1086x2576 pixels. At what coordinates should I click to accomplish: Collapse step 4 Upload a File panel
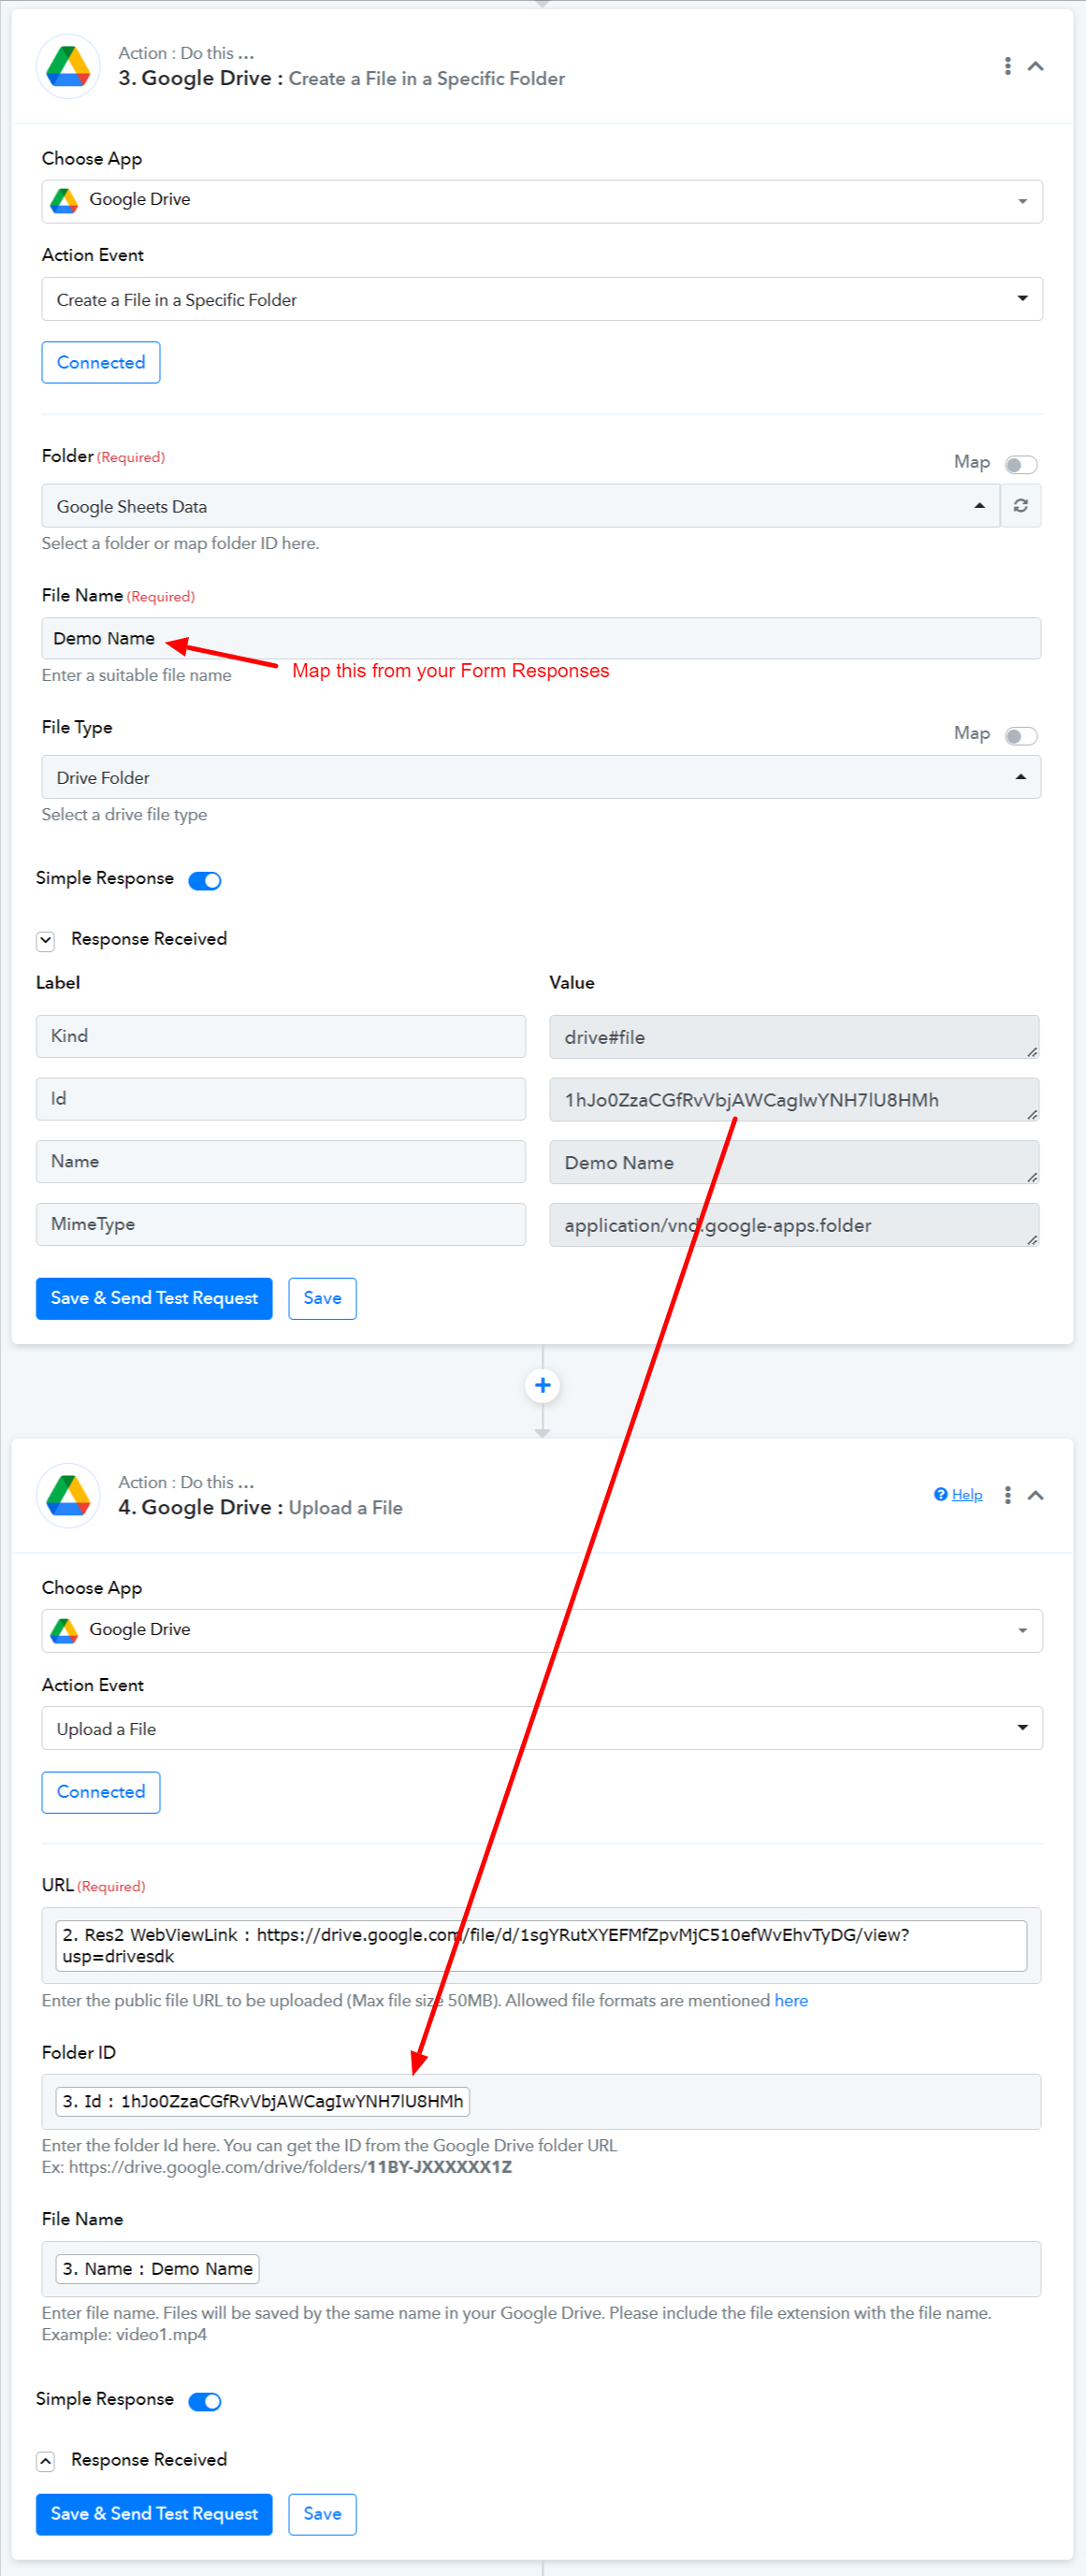(x=1036, y=1495)
